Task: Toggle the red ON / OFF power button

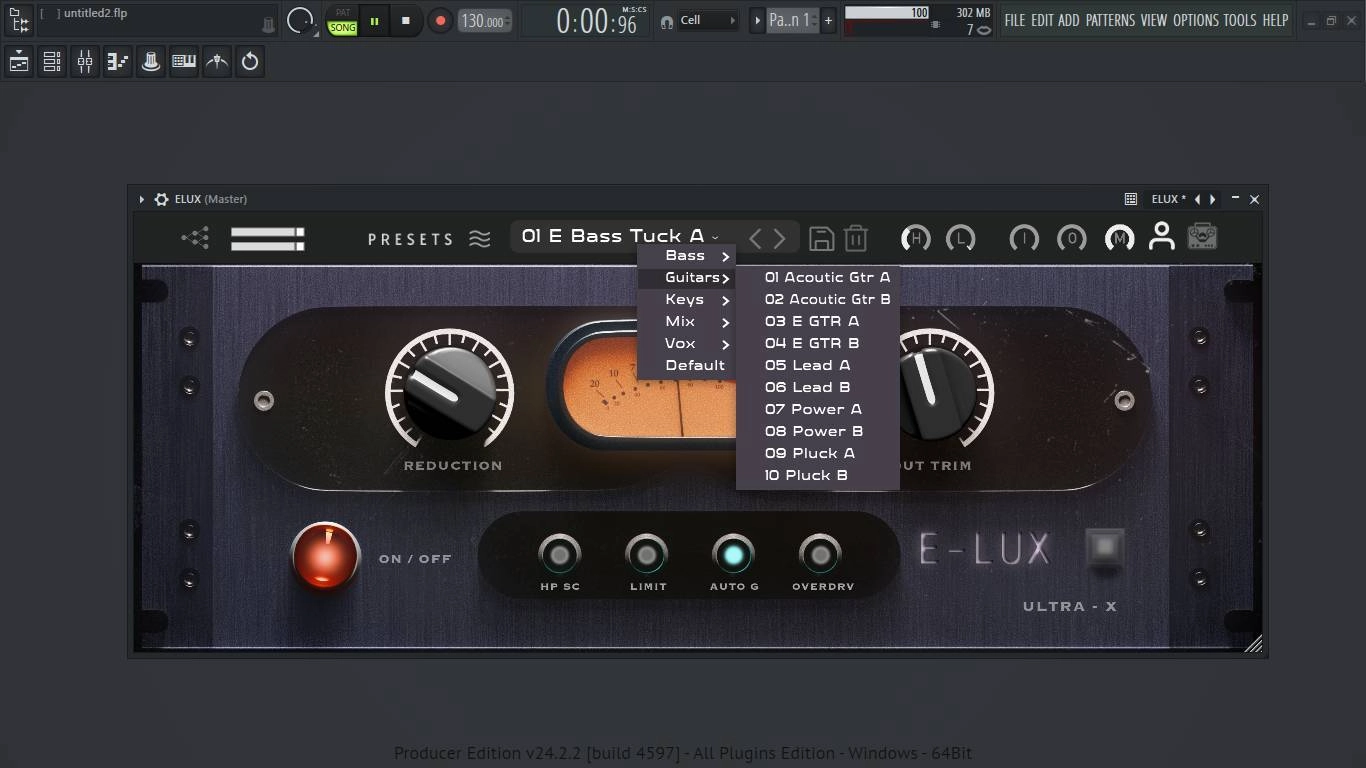Action: tap(325, 556)
